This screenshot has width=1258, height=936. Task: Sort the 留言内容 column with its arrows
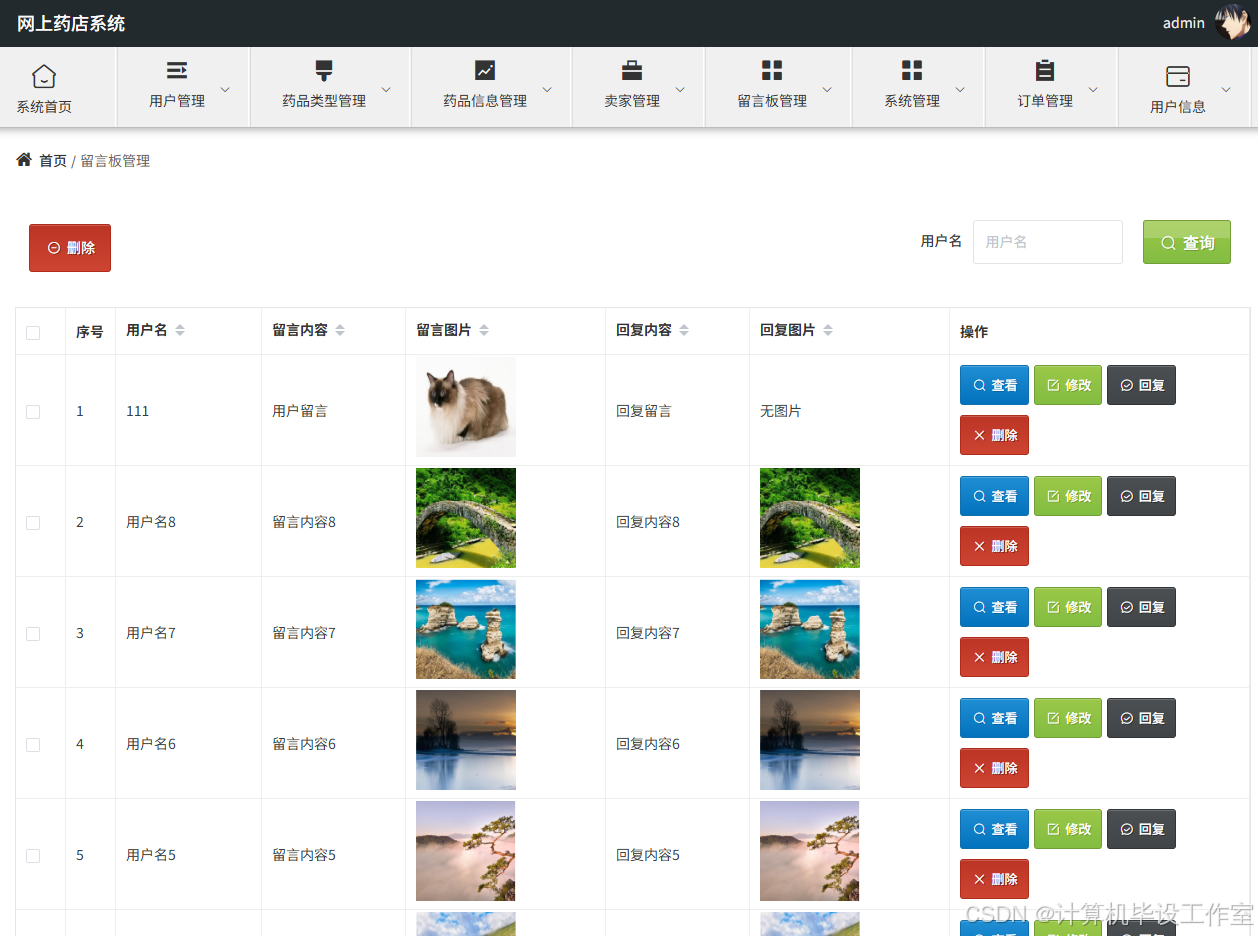tap(340, 330)
